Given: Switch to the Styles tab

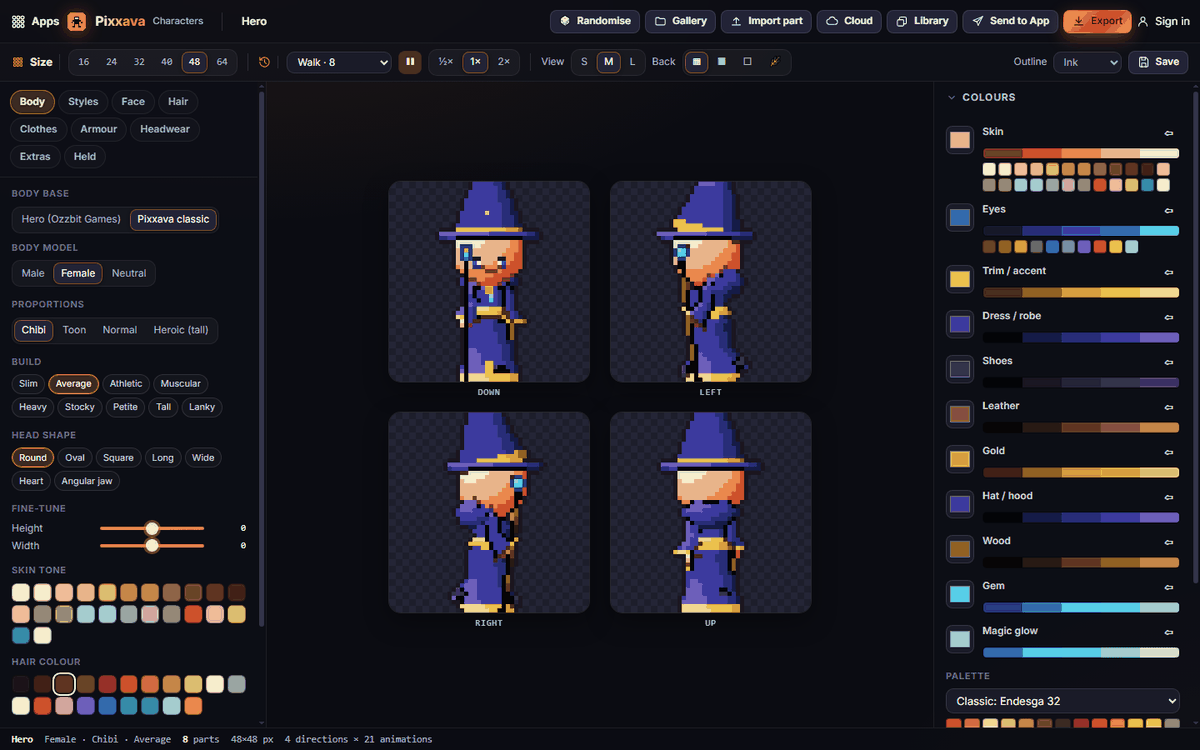Looking at the screenshot, I should point(83,102).
